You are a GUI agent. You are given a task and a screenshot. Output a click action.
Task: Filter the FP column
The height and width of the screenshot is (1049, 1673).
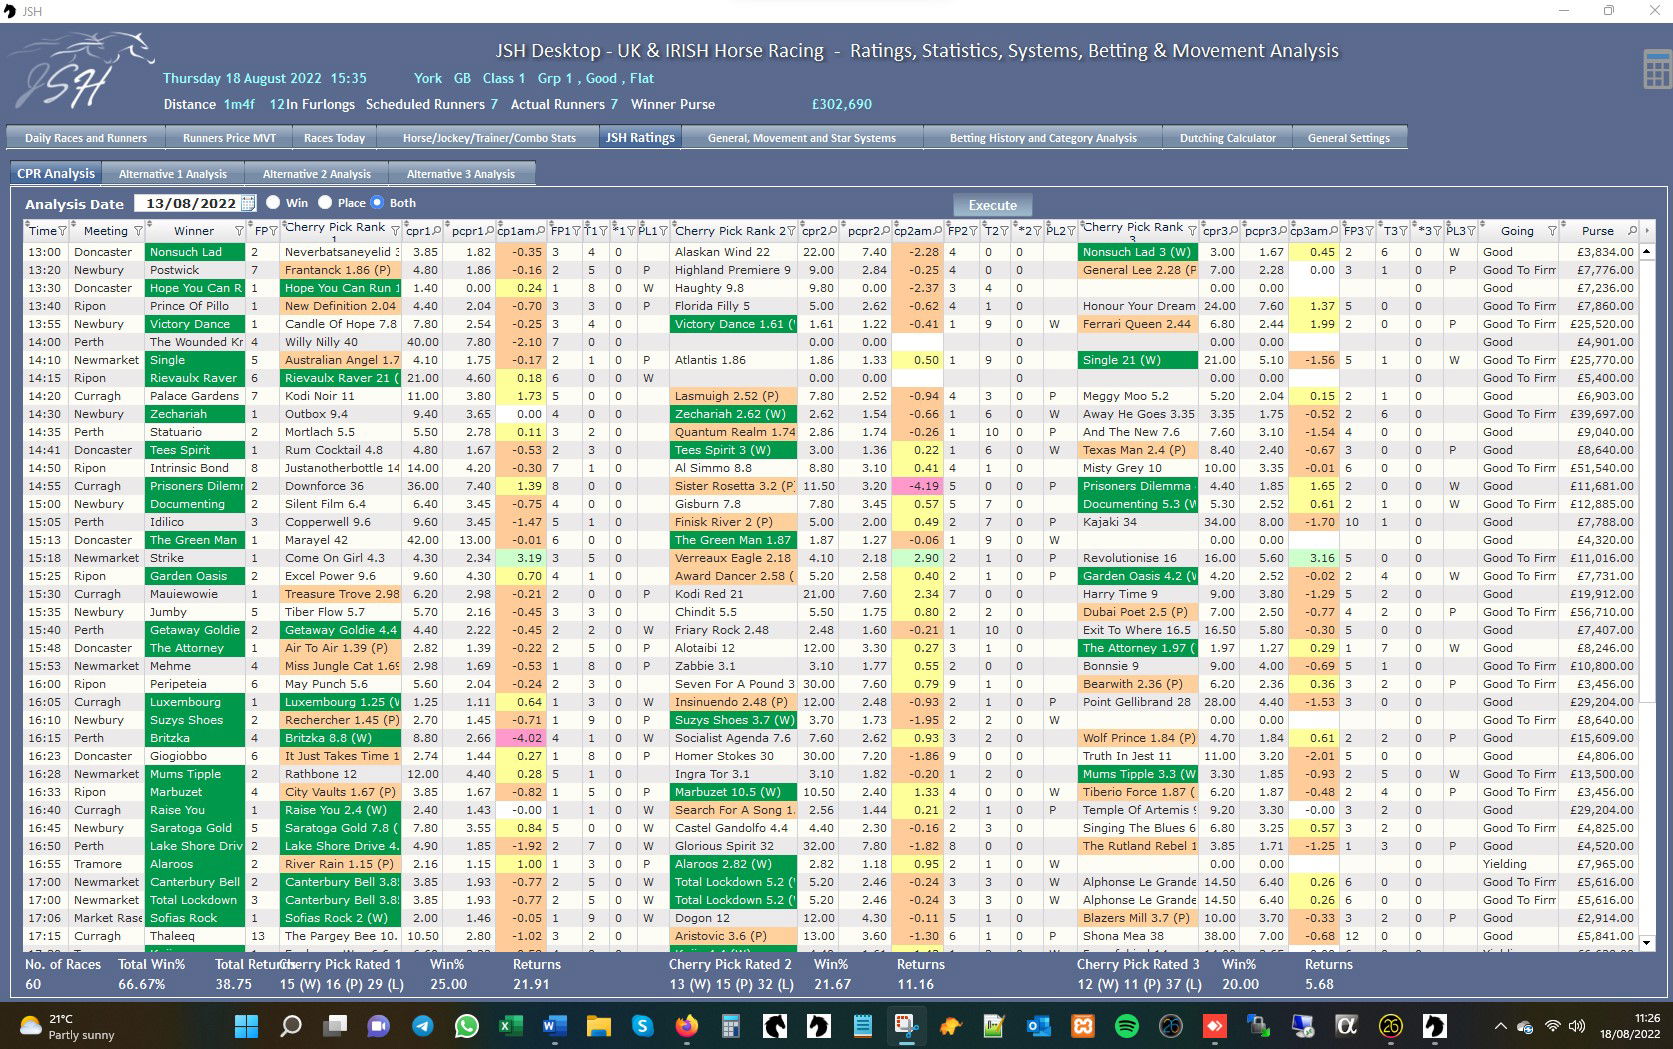(274, 231)
